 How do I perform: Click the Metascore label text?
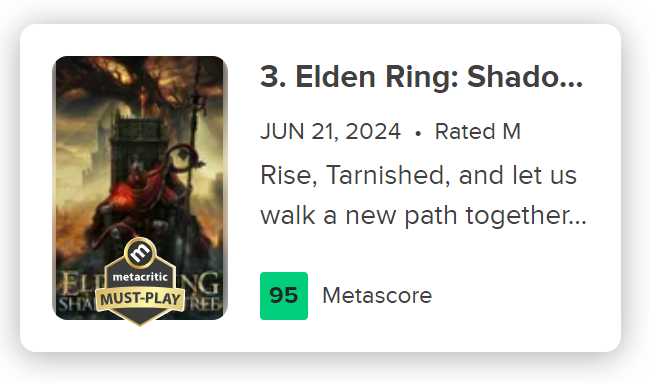pos(377,296)
